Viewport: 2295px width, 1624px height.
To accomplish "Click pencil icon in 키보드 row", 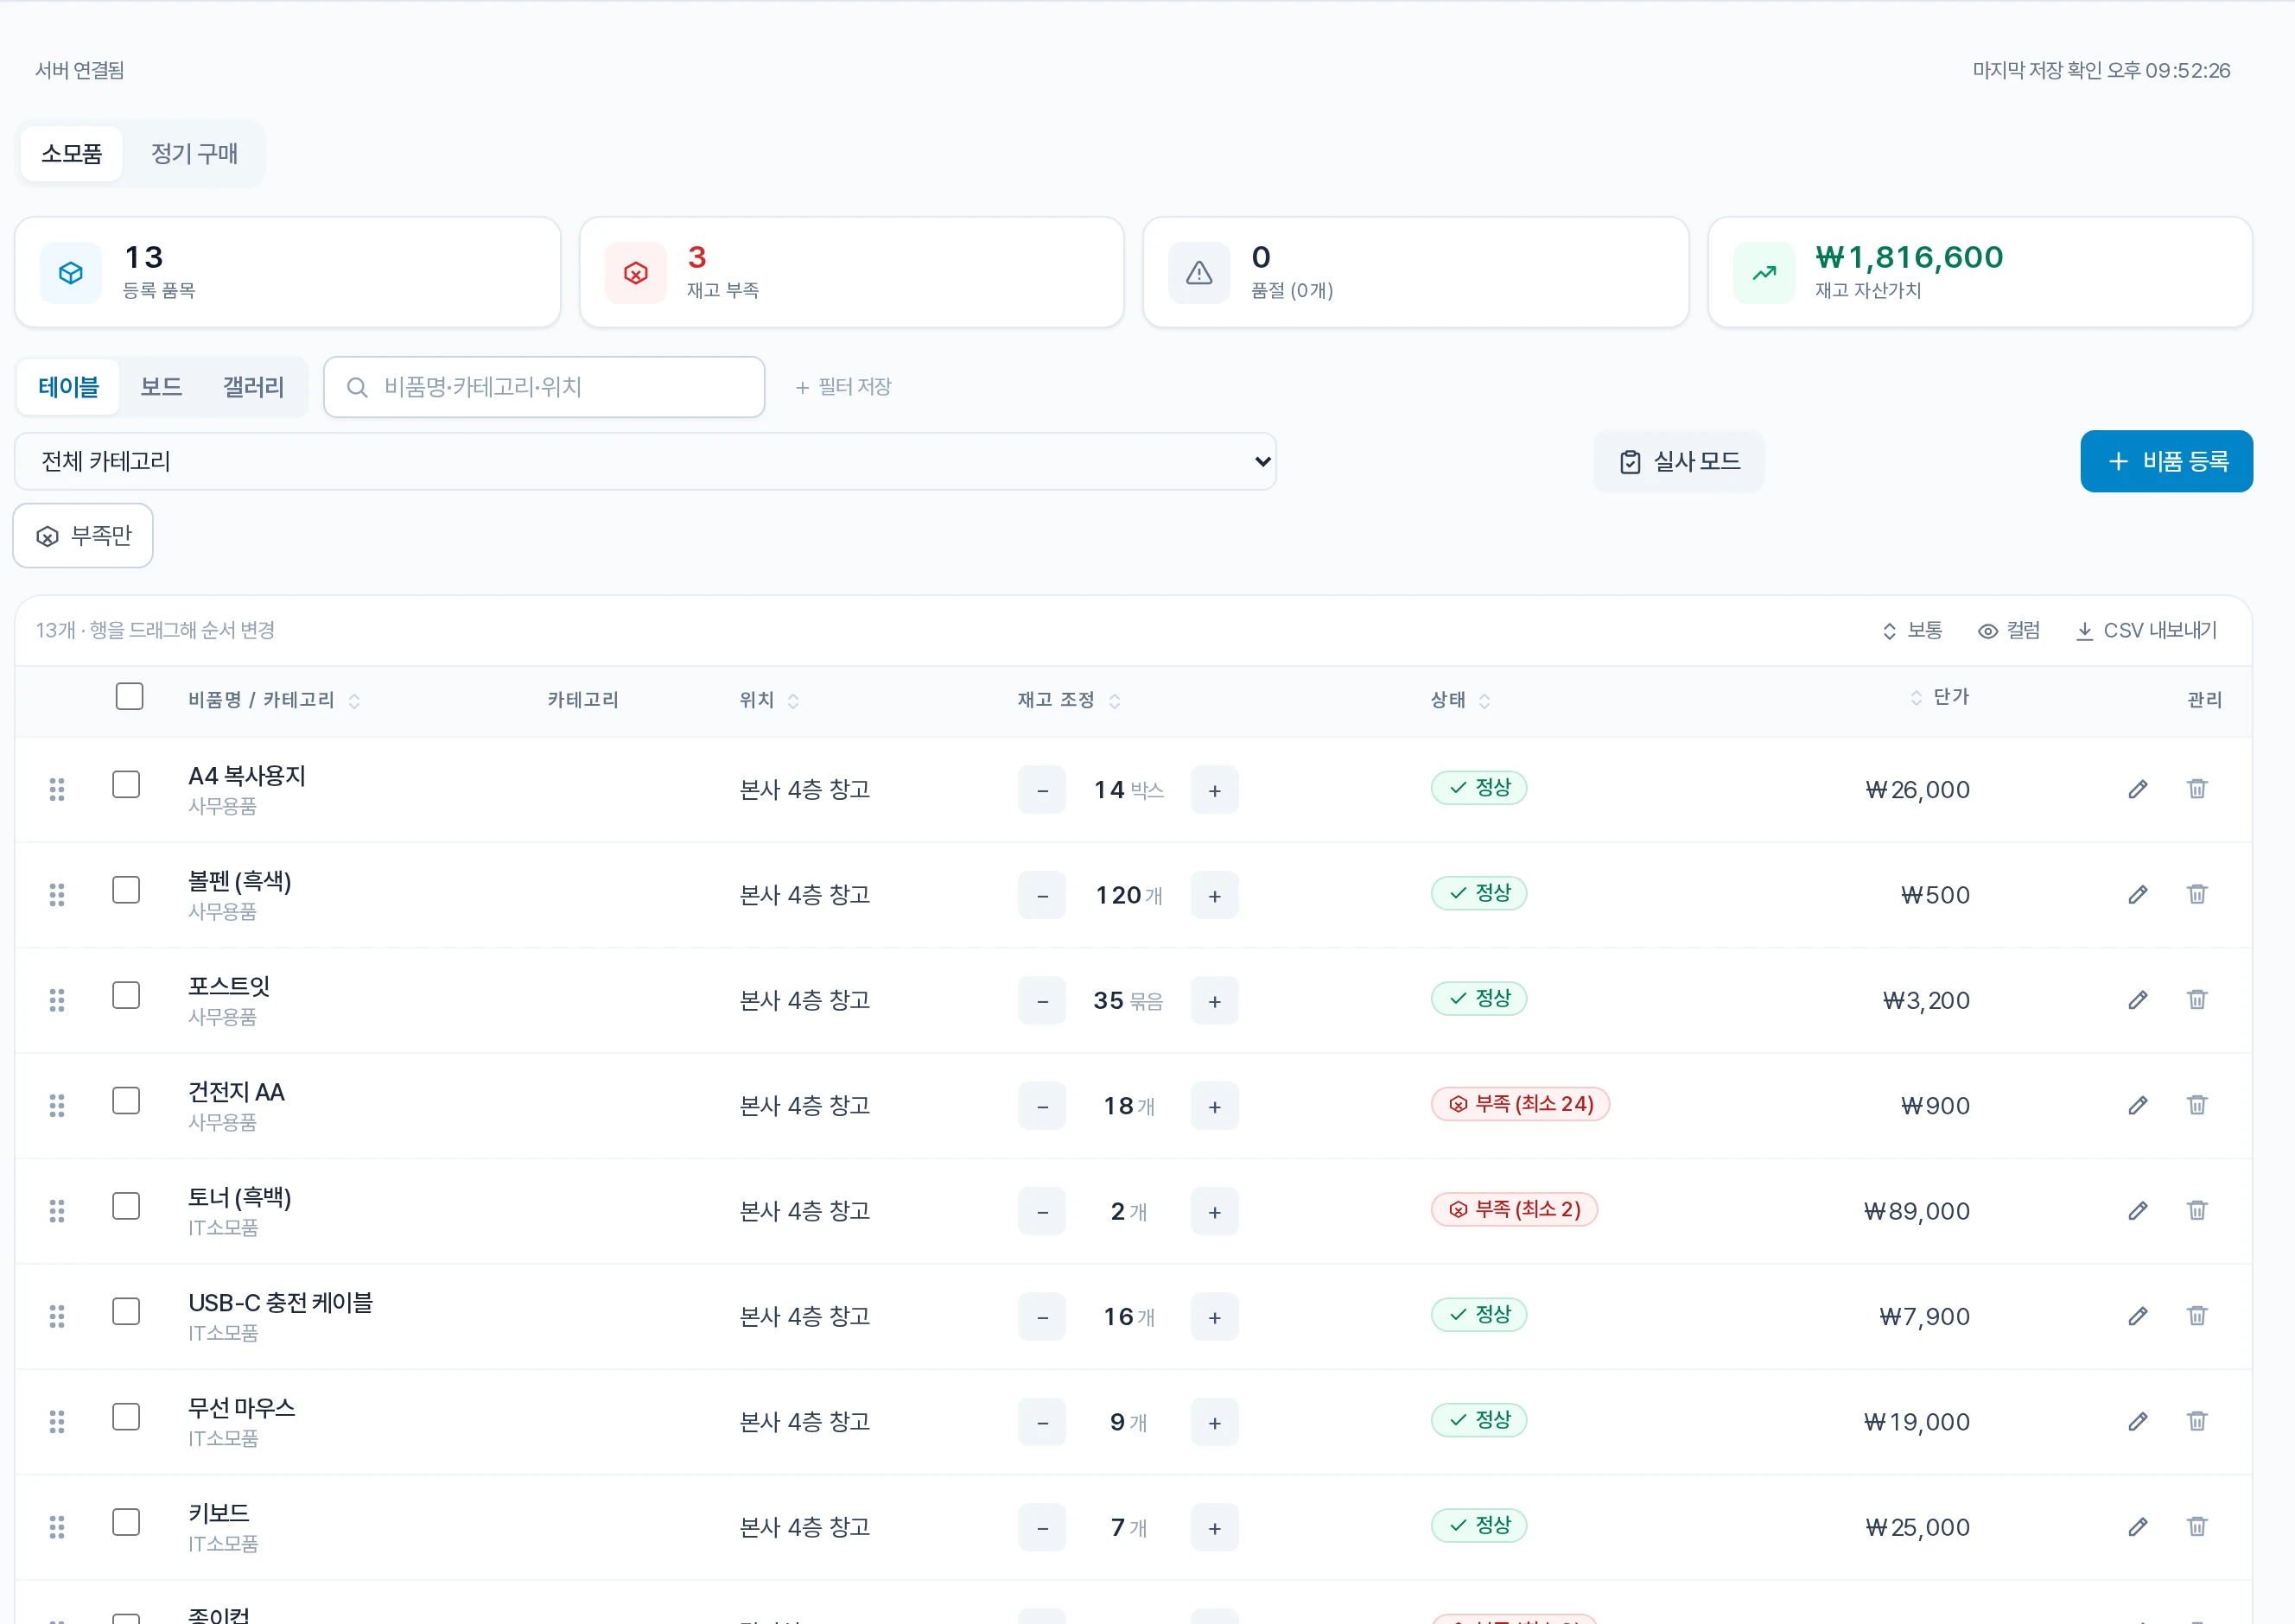I will coord(2138,1527).
